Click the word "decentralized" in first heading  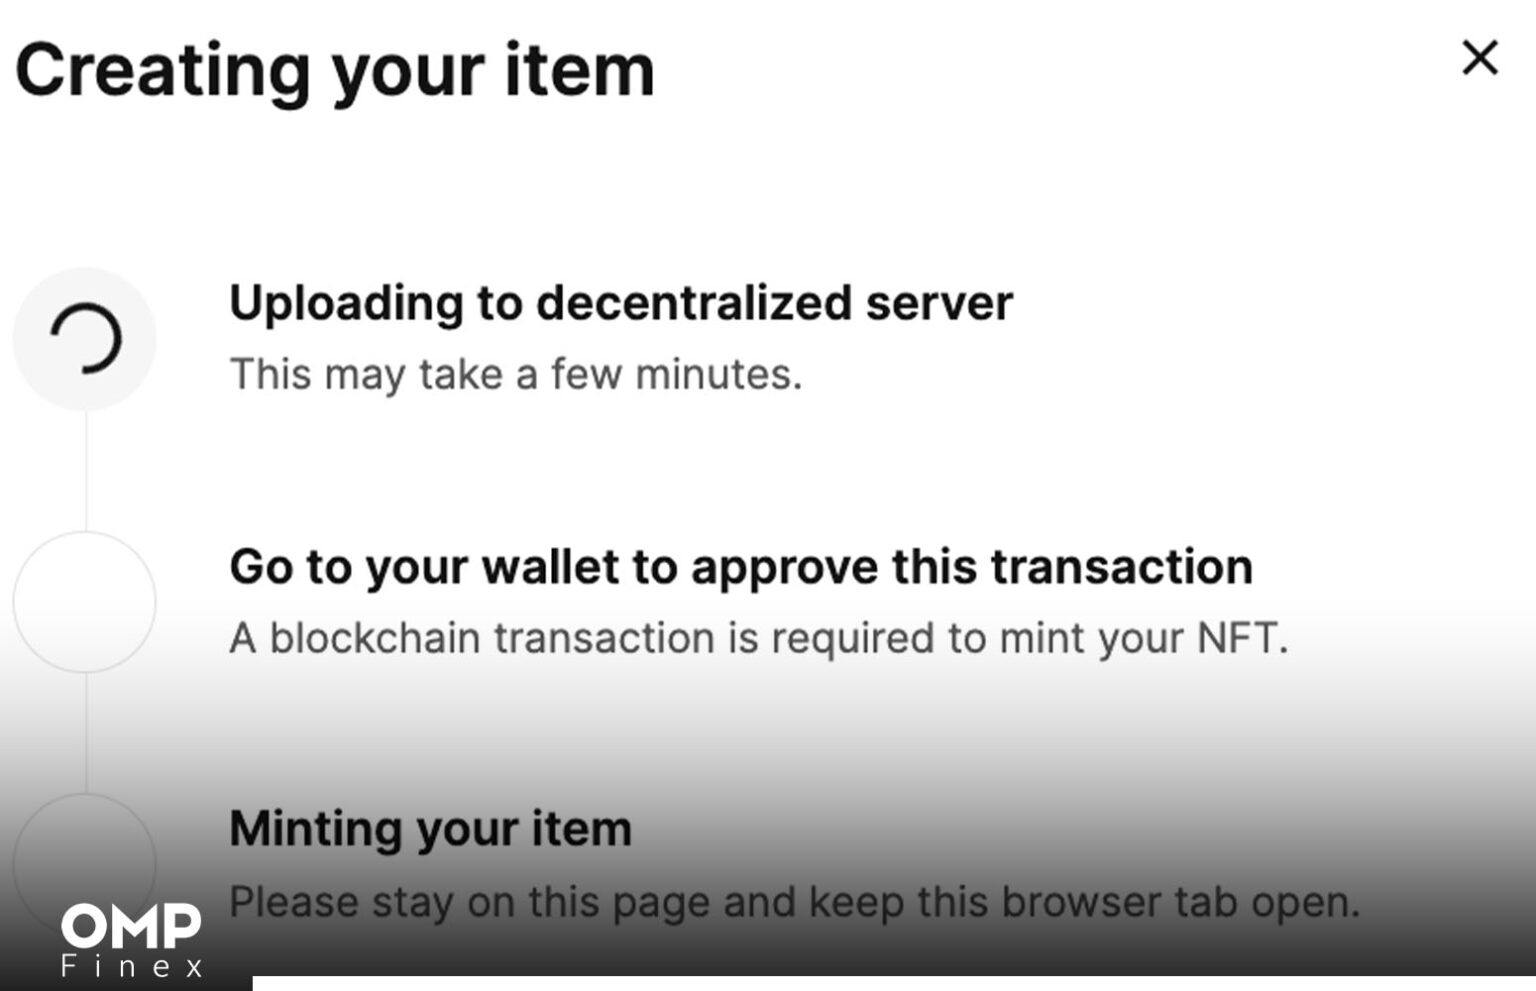coord(693,303)
